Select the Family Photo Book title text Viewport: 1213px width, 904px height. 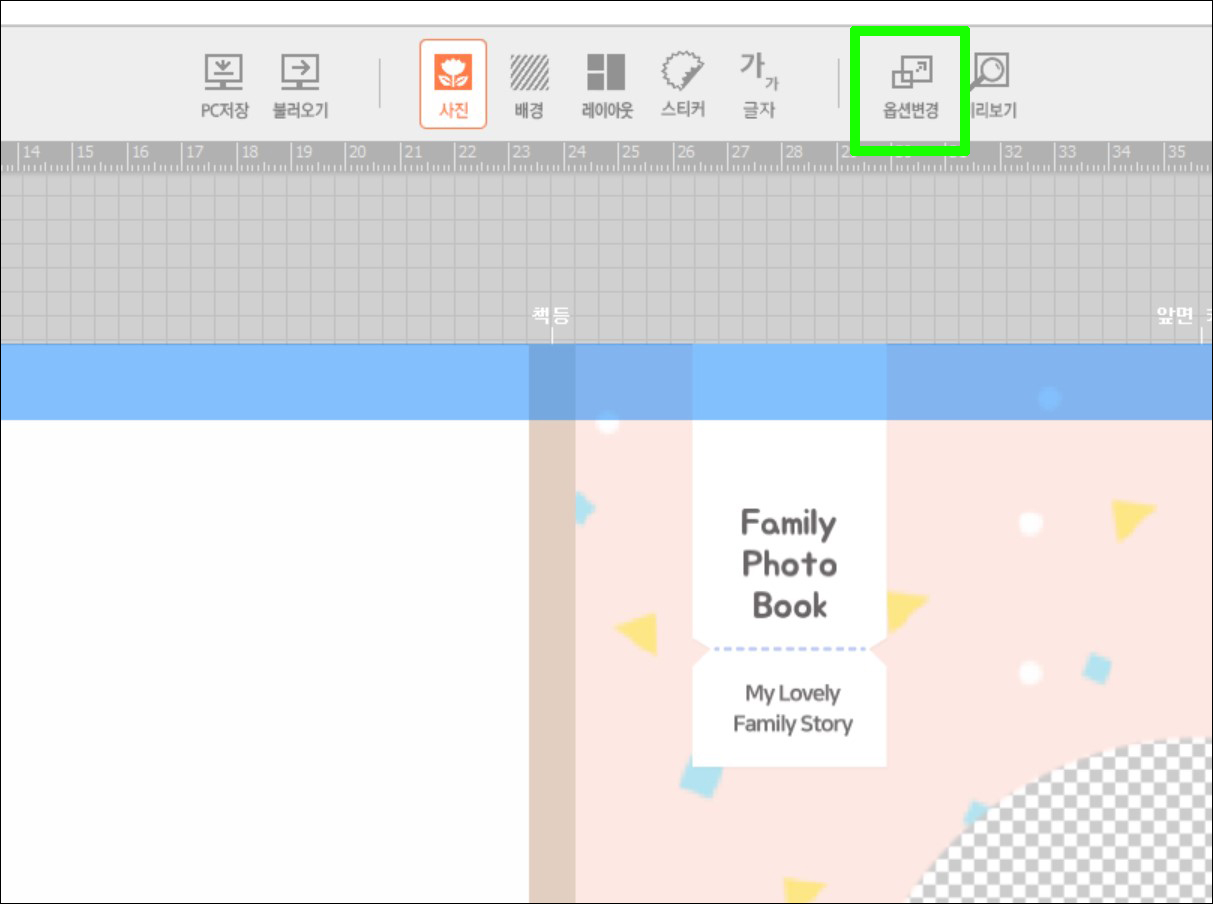(789, 564)
